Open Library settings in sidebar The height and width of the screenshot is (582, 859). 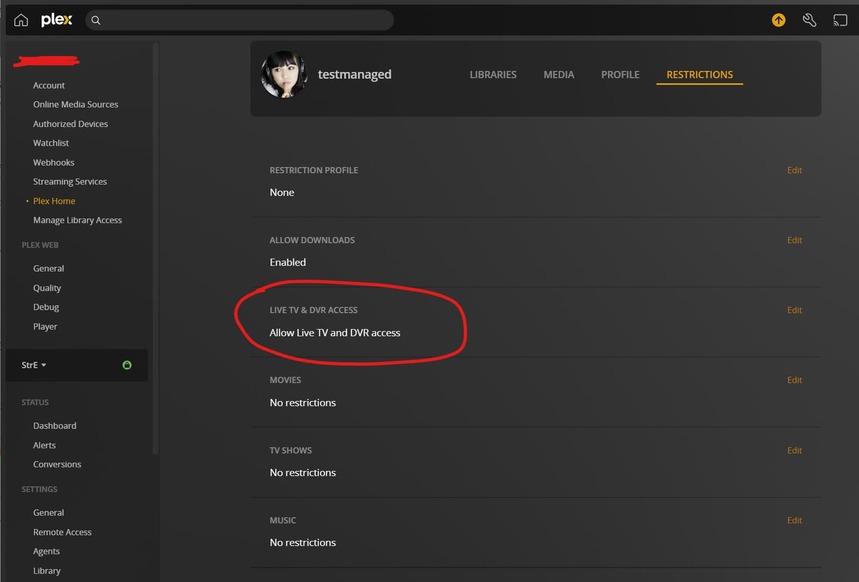tap(47, 570)
